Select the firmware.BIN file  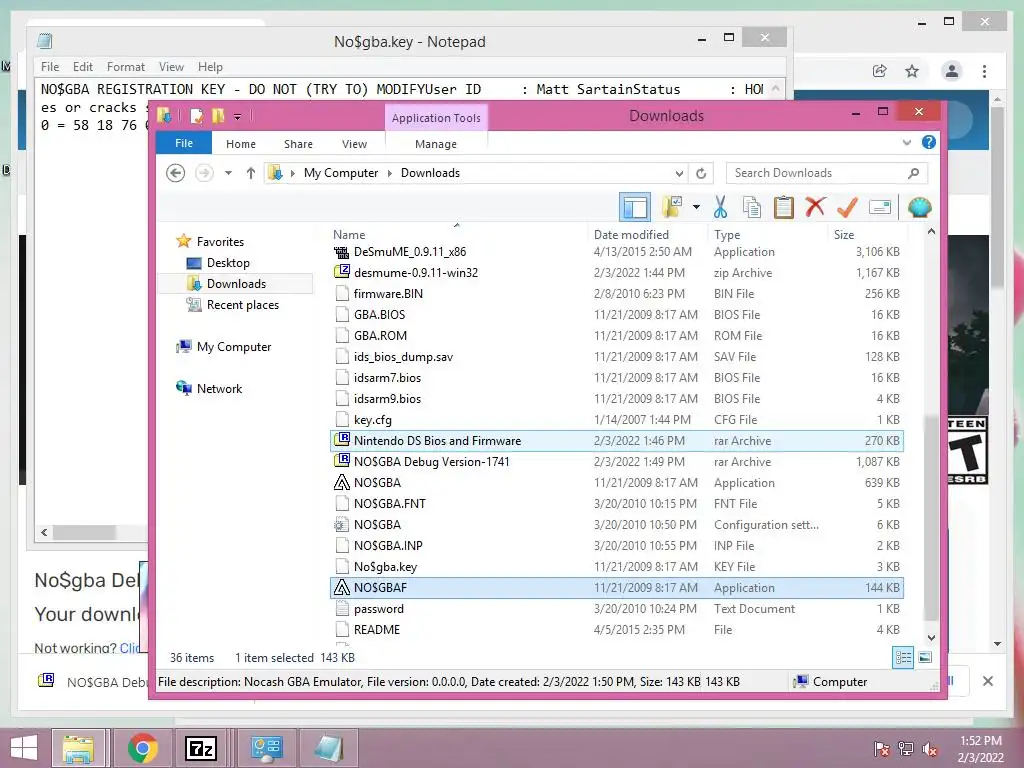[x=616, y=294]
